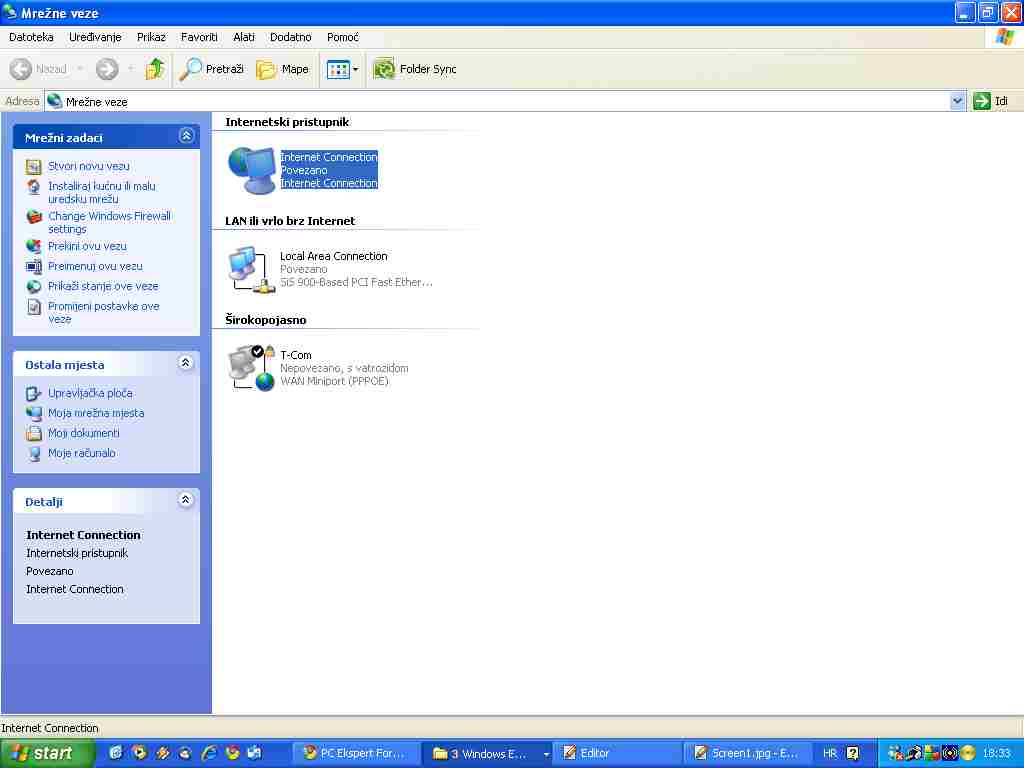The width and height of the screenshot is (1024, 768).
Task: Open the Dodatno menu
Action: tap(290, 37)
